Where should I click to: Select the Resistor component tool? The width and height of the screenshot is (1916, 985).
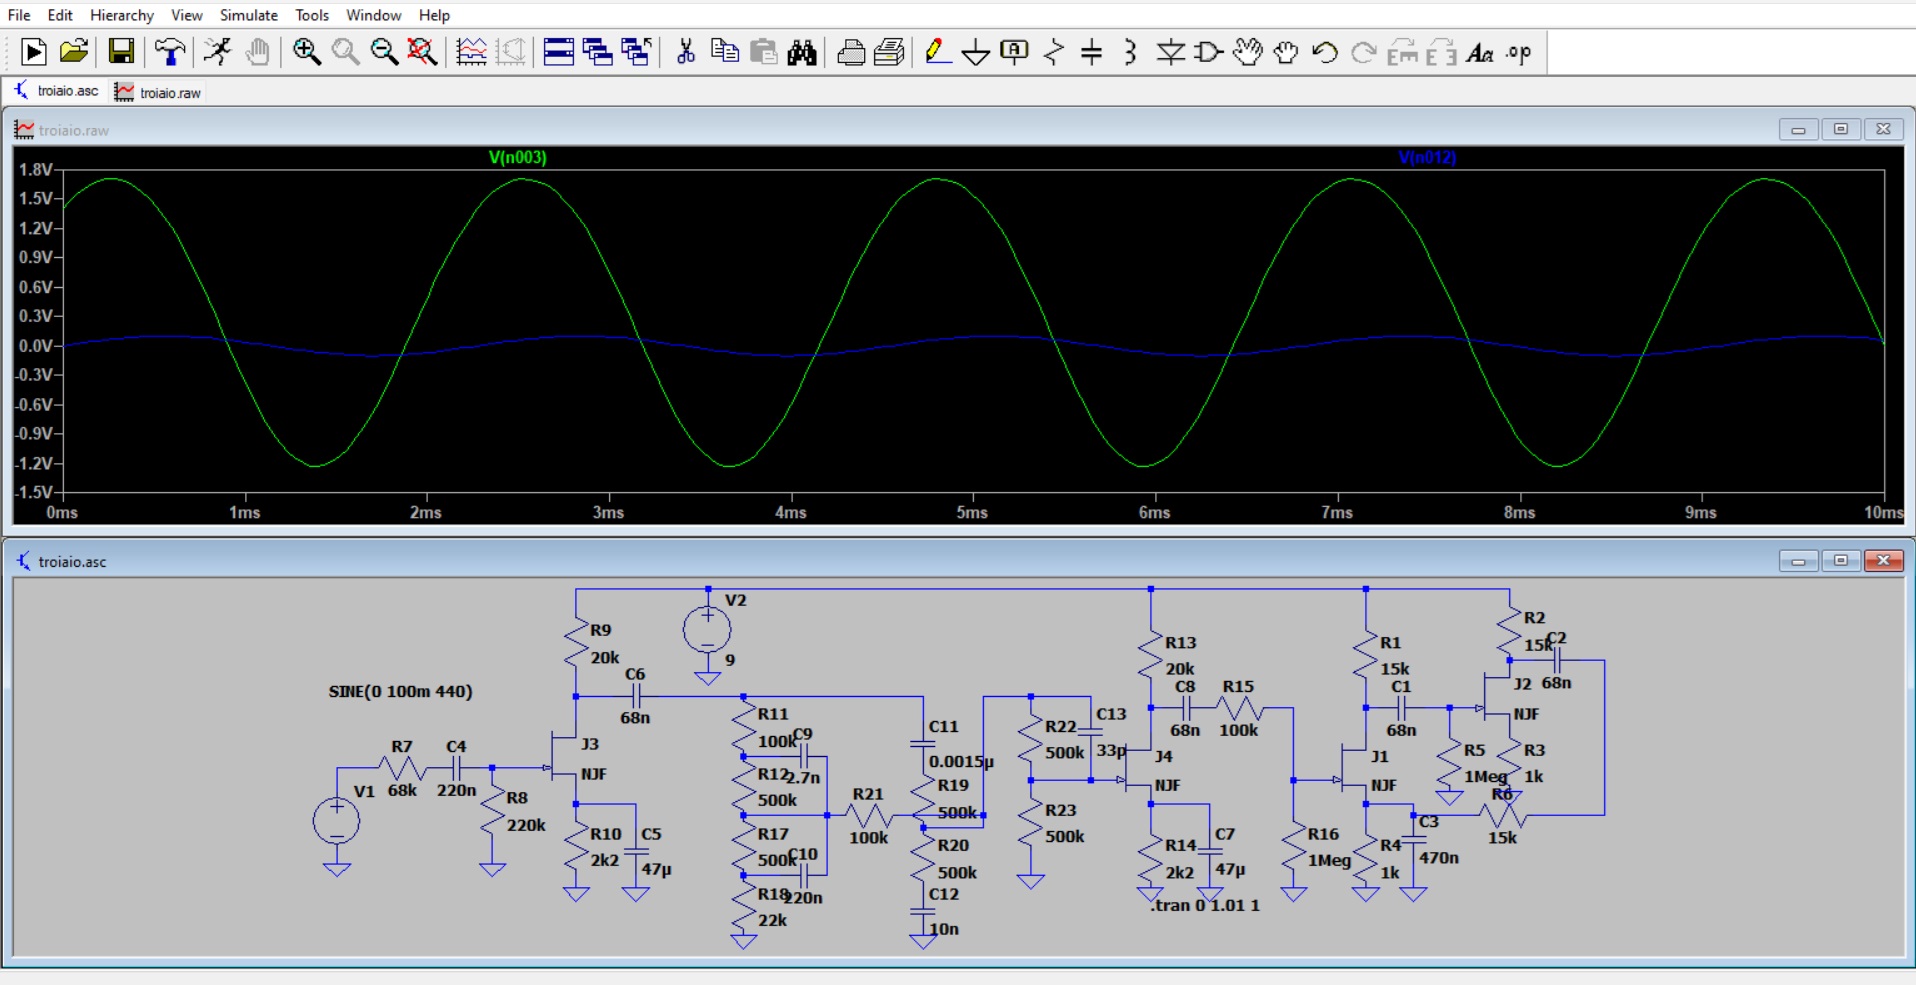click(1053, 52)
